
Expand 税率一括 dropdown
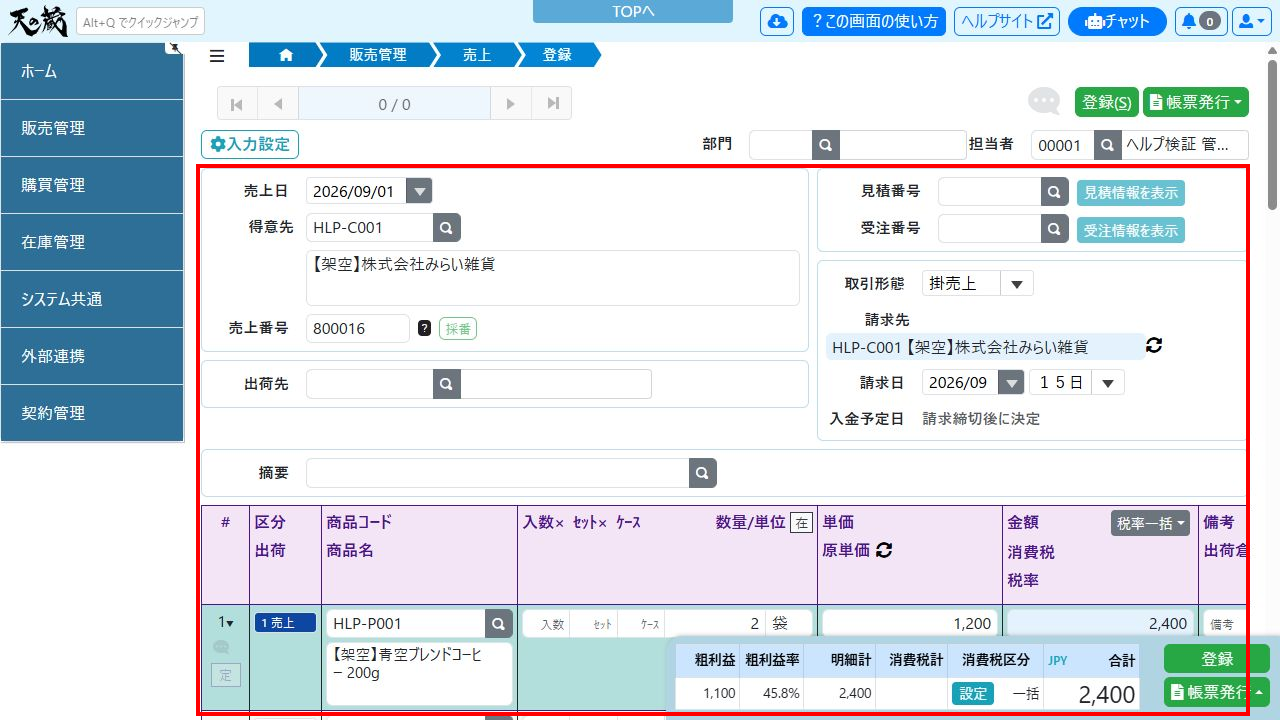1150,522
